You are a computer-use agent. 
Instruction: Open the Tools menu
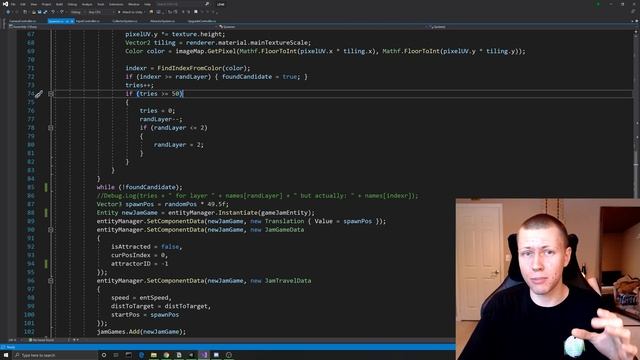point(100,4)
